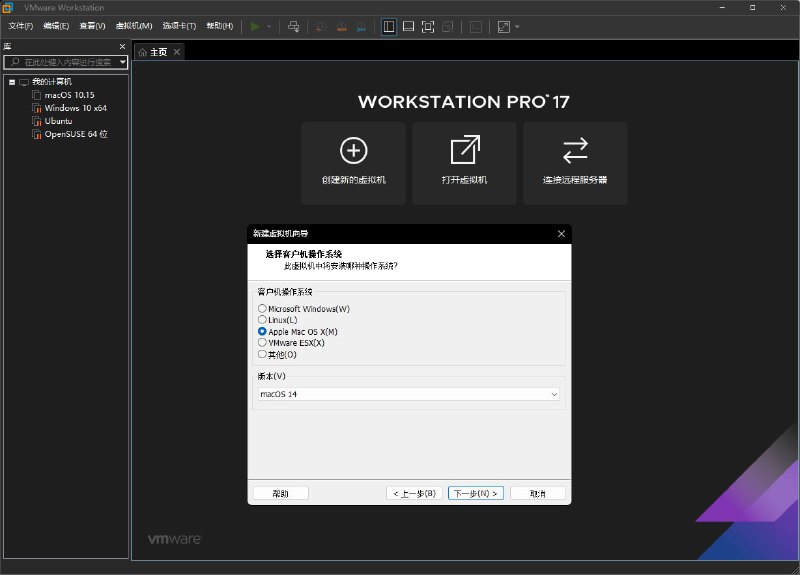Open the 文件(F) menu
This screenshot has height=575, width=800.
(20, 26)
